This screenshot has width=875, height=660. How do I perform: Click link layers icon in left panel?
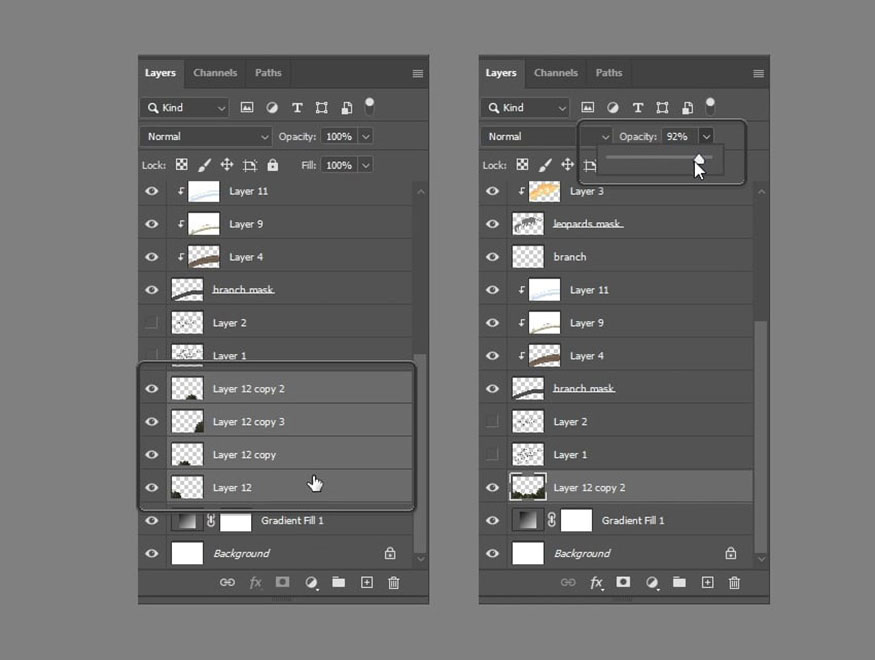[227, 582]
